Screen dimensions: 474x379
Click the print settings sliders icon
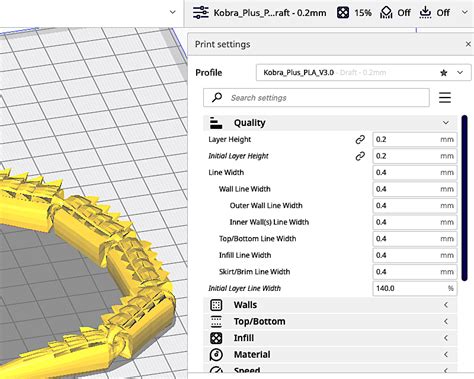pos(201,13)
